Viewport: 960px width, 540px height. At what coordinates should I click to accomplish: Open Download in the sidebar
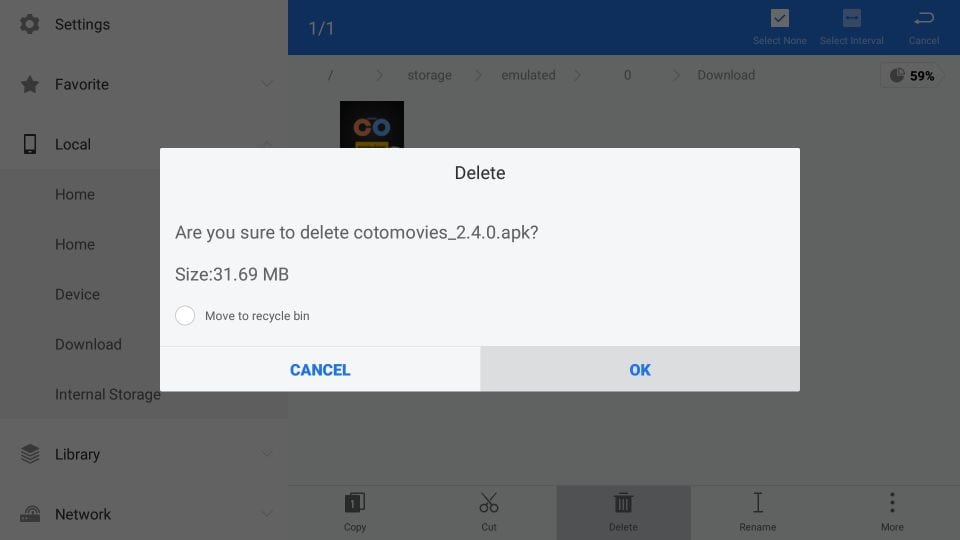[x=88, y=344]
